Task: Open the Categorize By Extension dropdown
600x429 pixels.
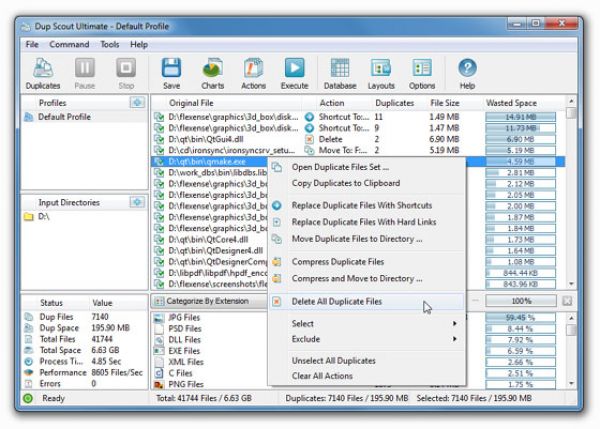Action: click(208, 300)
